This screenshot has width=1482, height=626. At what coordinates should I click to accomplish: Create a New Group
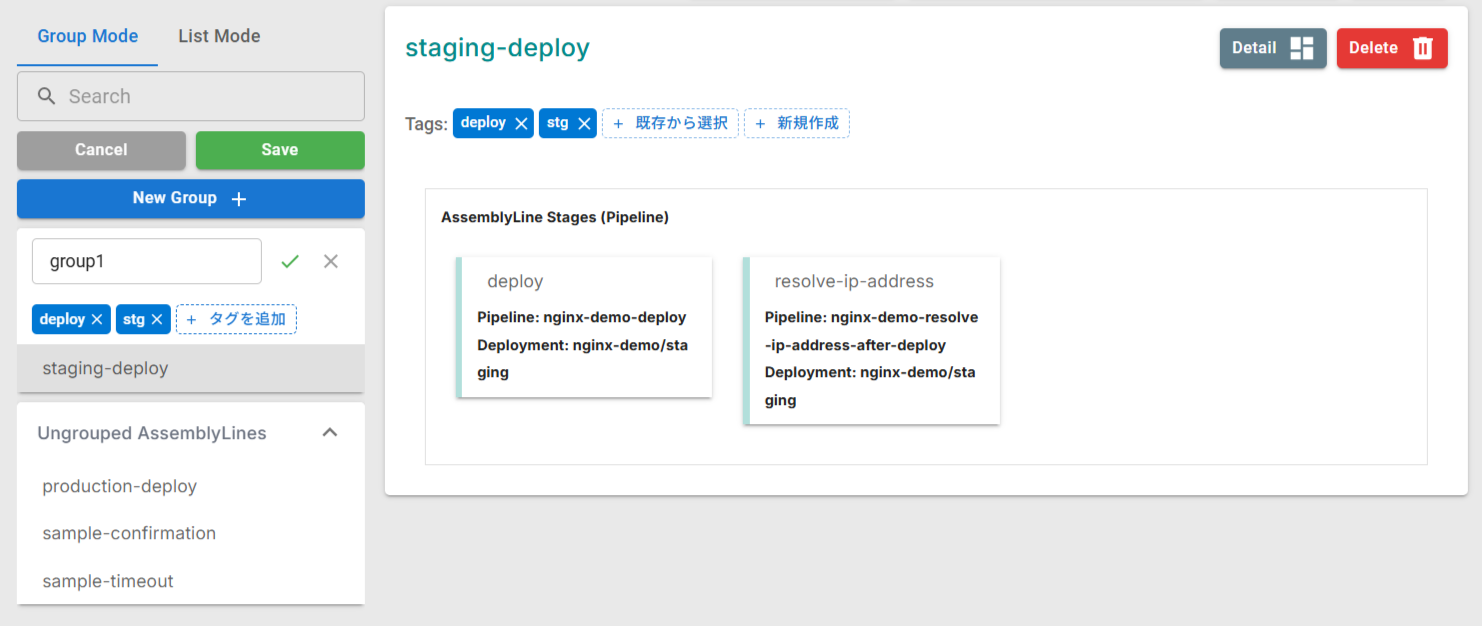tap(190, 198)
